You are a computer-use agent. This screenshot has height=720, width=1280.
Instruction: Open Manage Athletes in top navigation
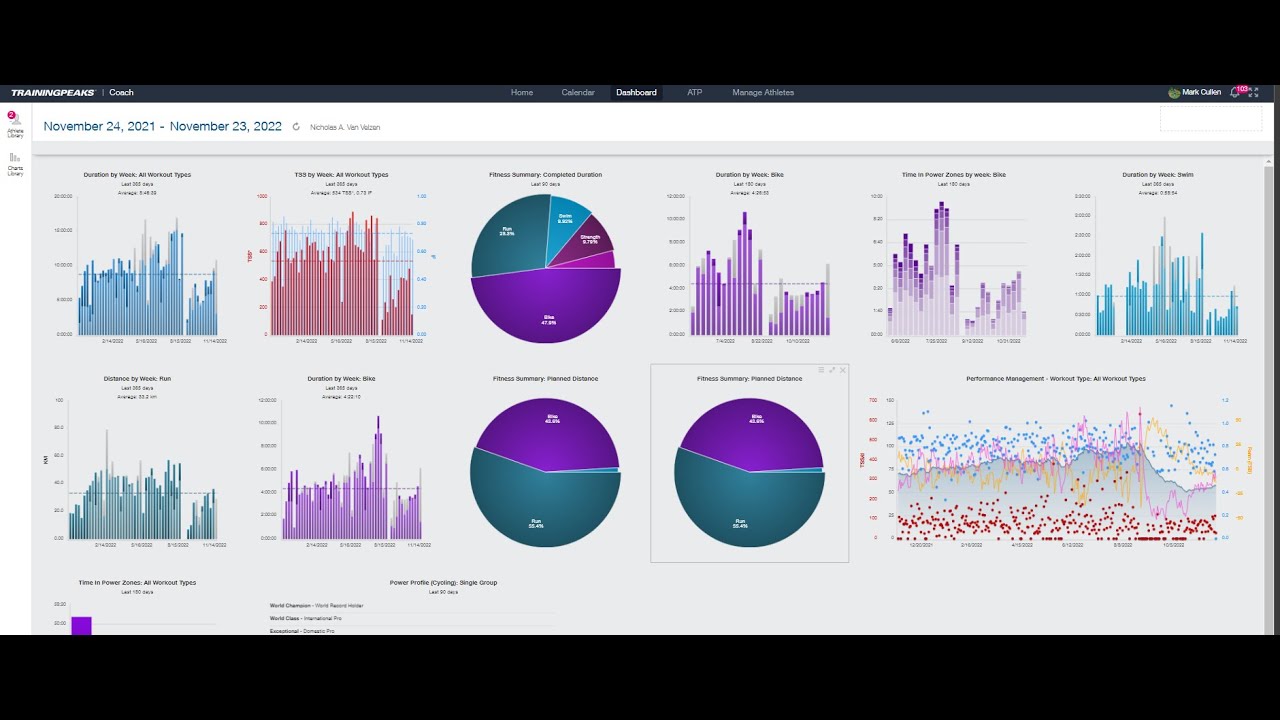(x=763, y=93)
